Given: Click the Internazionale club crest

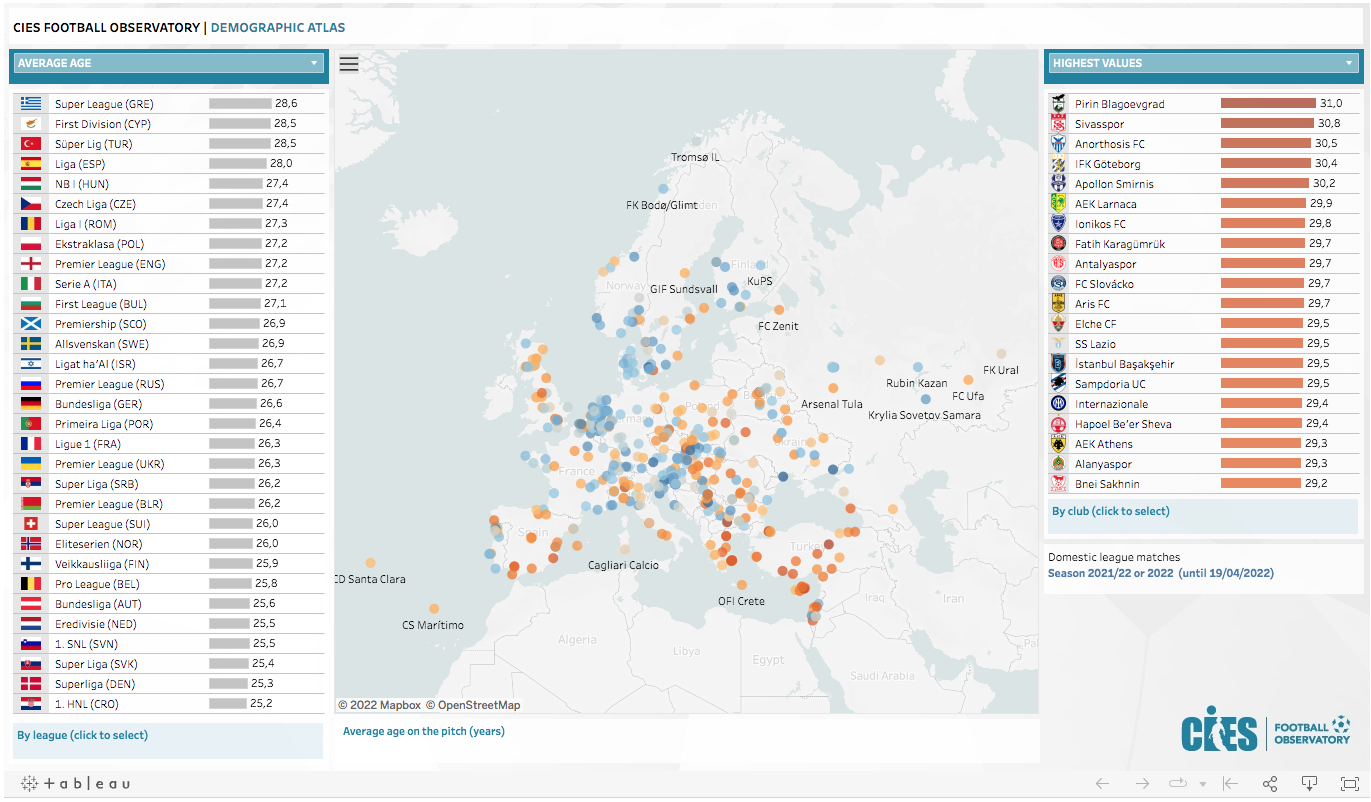Looking at the screenshot, I should click(1058, 404).
